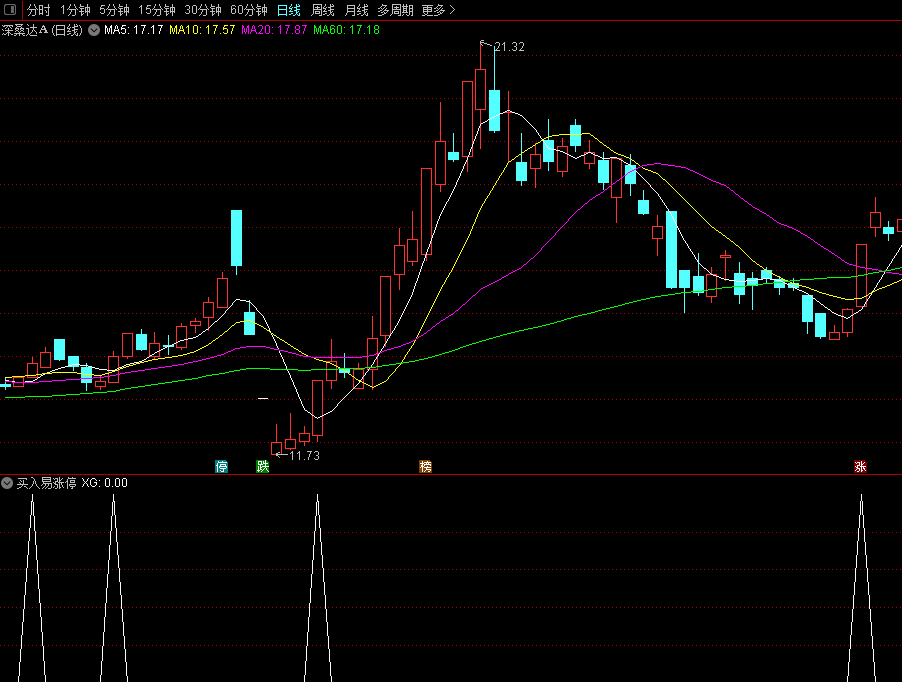Click the green 跌 event marker icon

pyautogui.click(x=262, y=466)
